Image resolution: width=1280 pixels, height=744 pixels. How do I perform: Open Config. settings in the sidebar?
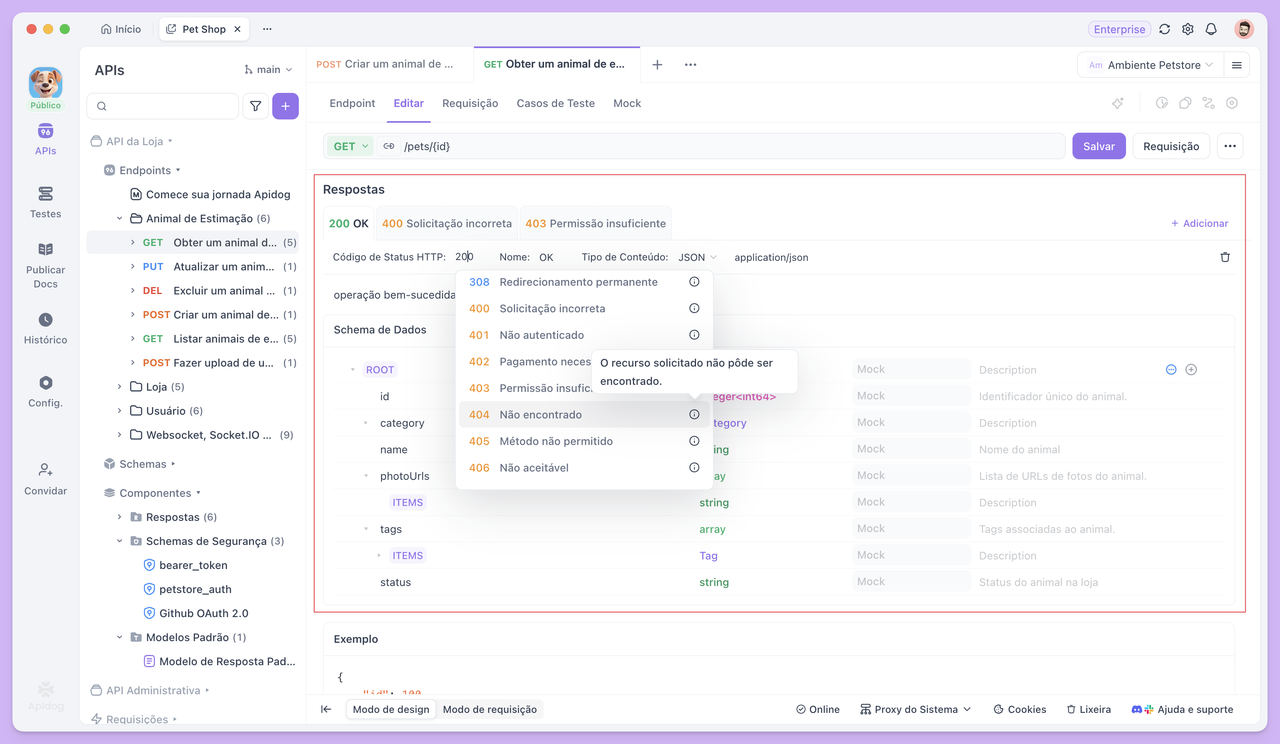pos(45,391)
